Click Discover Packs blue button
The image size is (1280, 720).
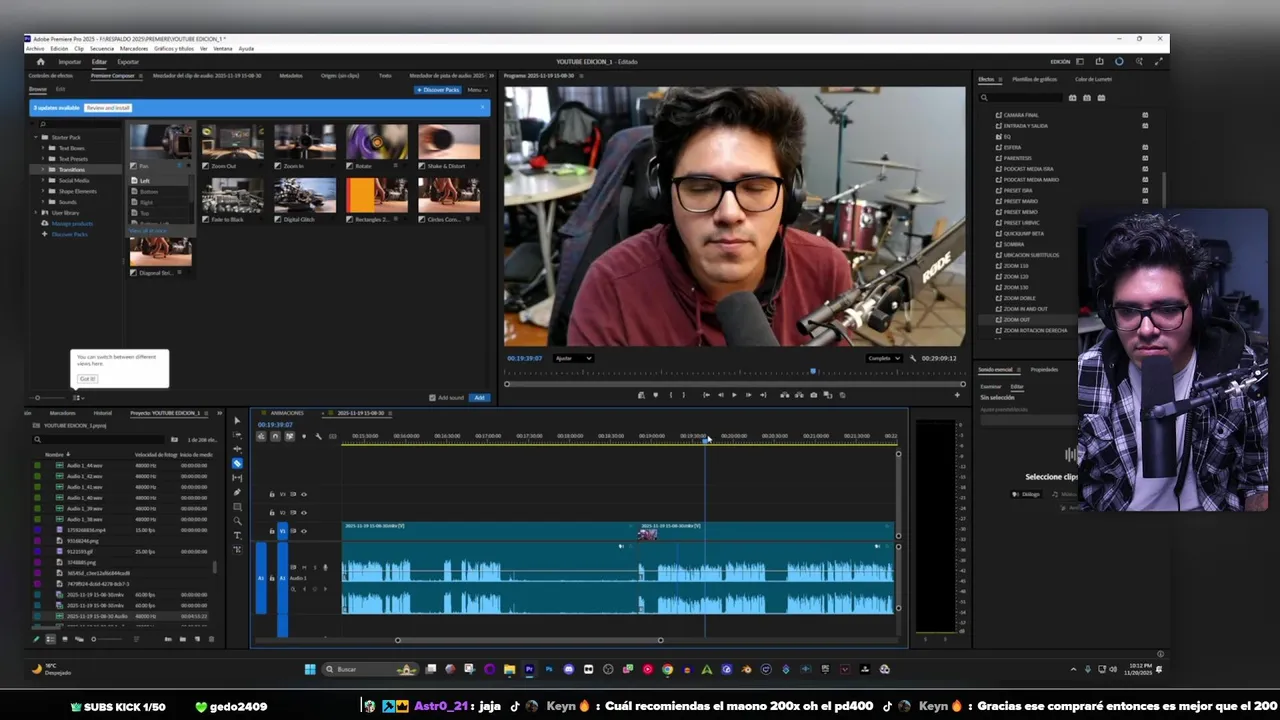coord(438,90)
